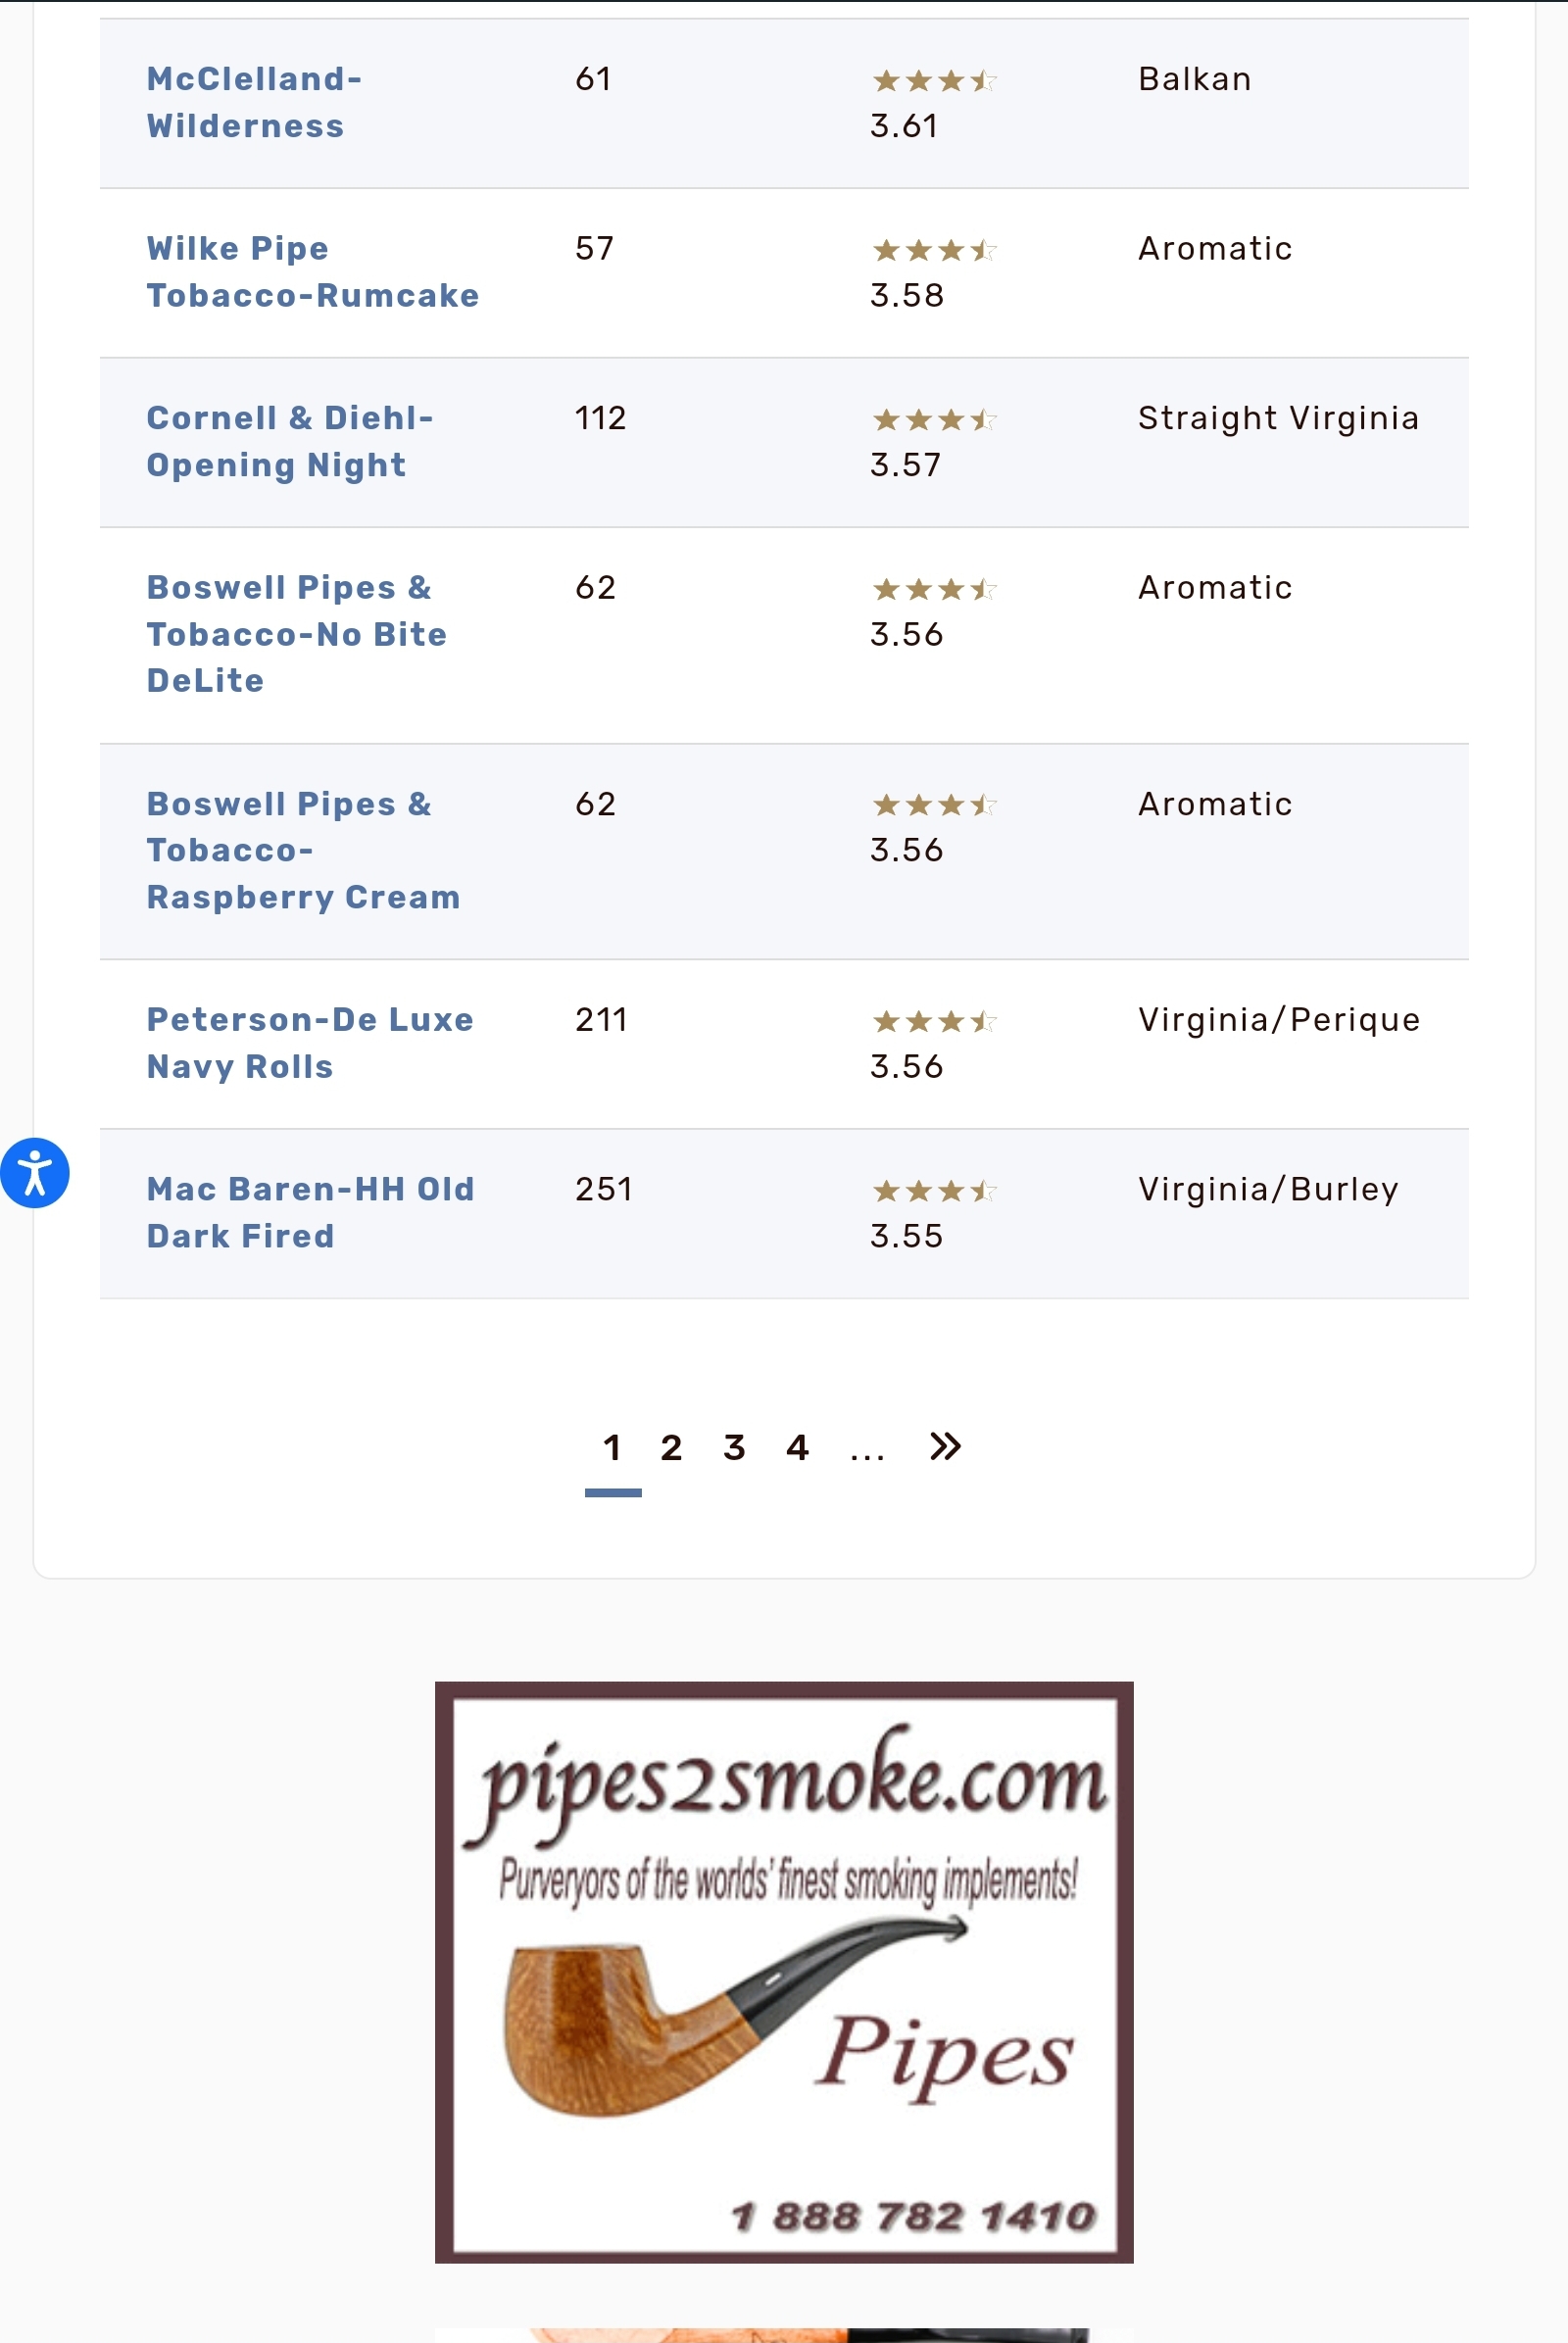Expand the pagination ellipsis
This screenshot has height=2343, width=1568.
click(x=867, y=1452)
